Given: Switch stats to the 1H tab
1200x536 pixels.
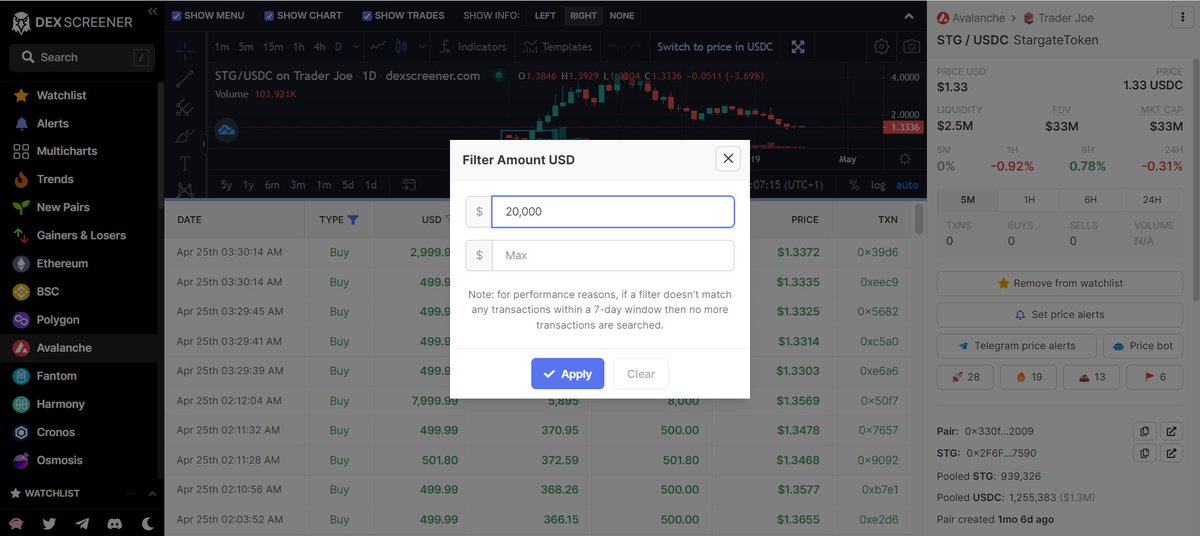Looking at the screenshot, I should click(1029, 200).
